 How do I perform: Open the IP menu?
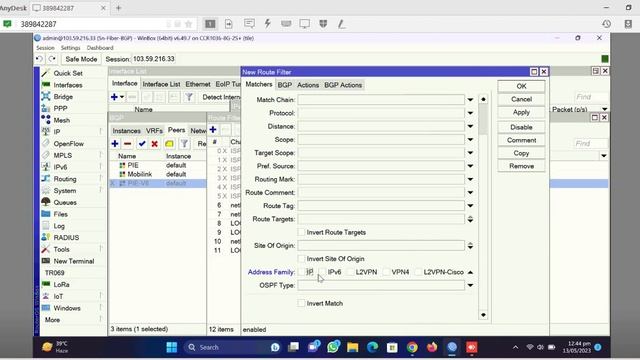pyautogui.click(x=57, y=132)
